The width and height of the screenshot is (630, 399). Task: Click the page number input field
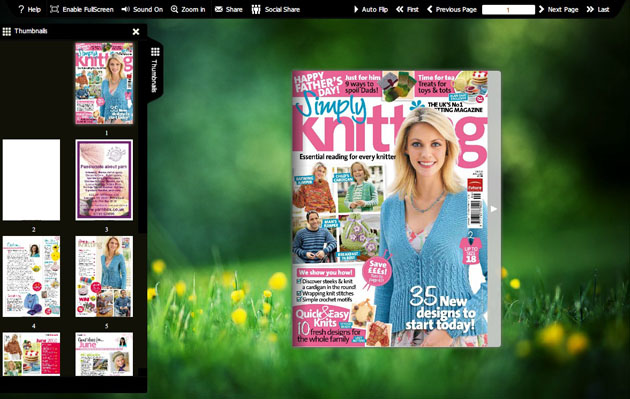[x=508, y=10]
